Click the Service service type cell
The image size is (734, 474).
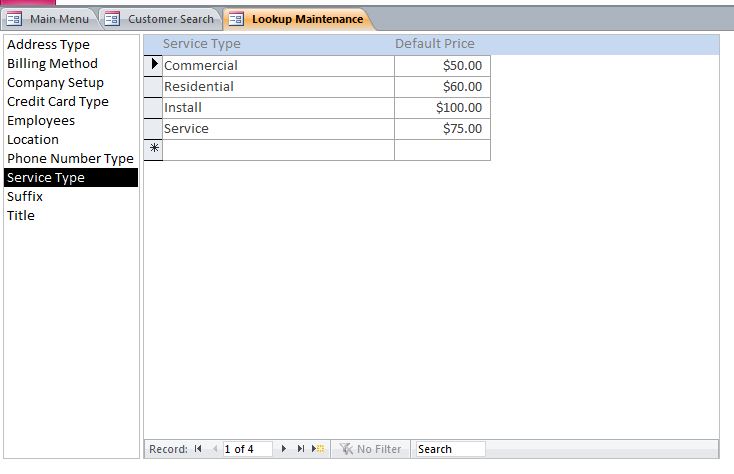(279, 129)
